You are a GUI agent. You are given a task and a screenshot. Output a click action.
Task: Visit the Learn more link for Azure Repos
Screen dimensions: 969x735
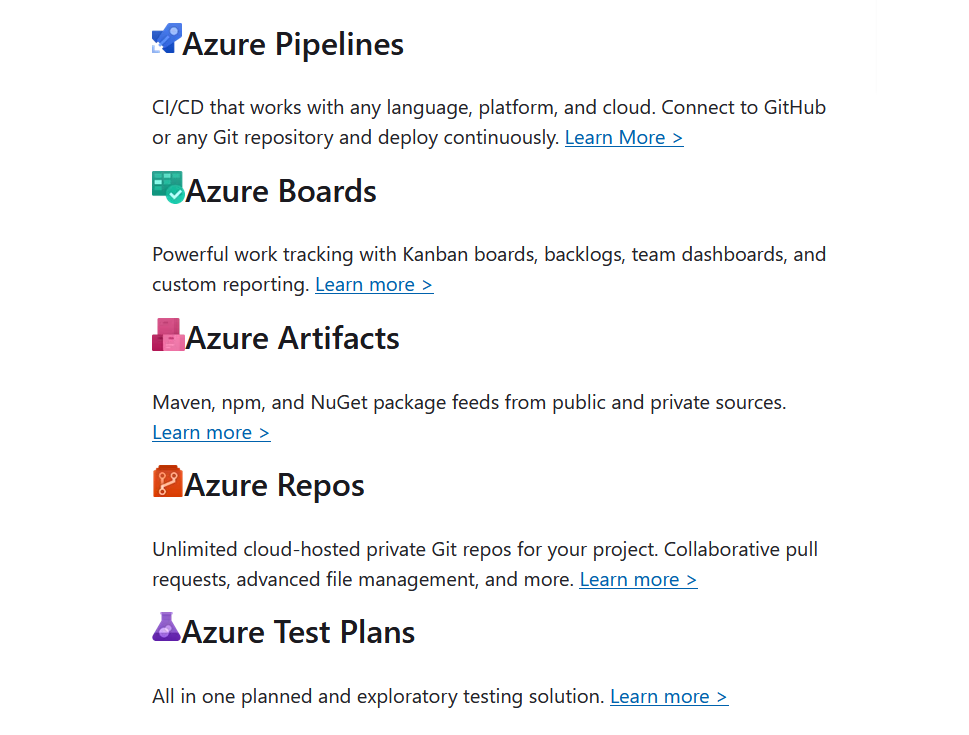638,580
